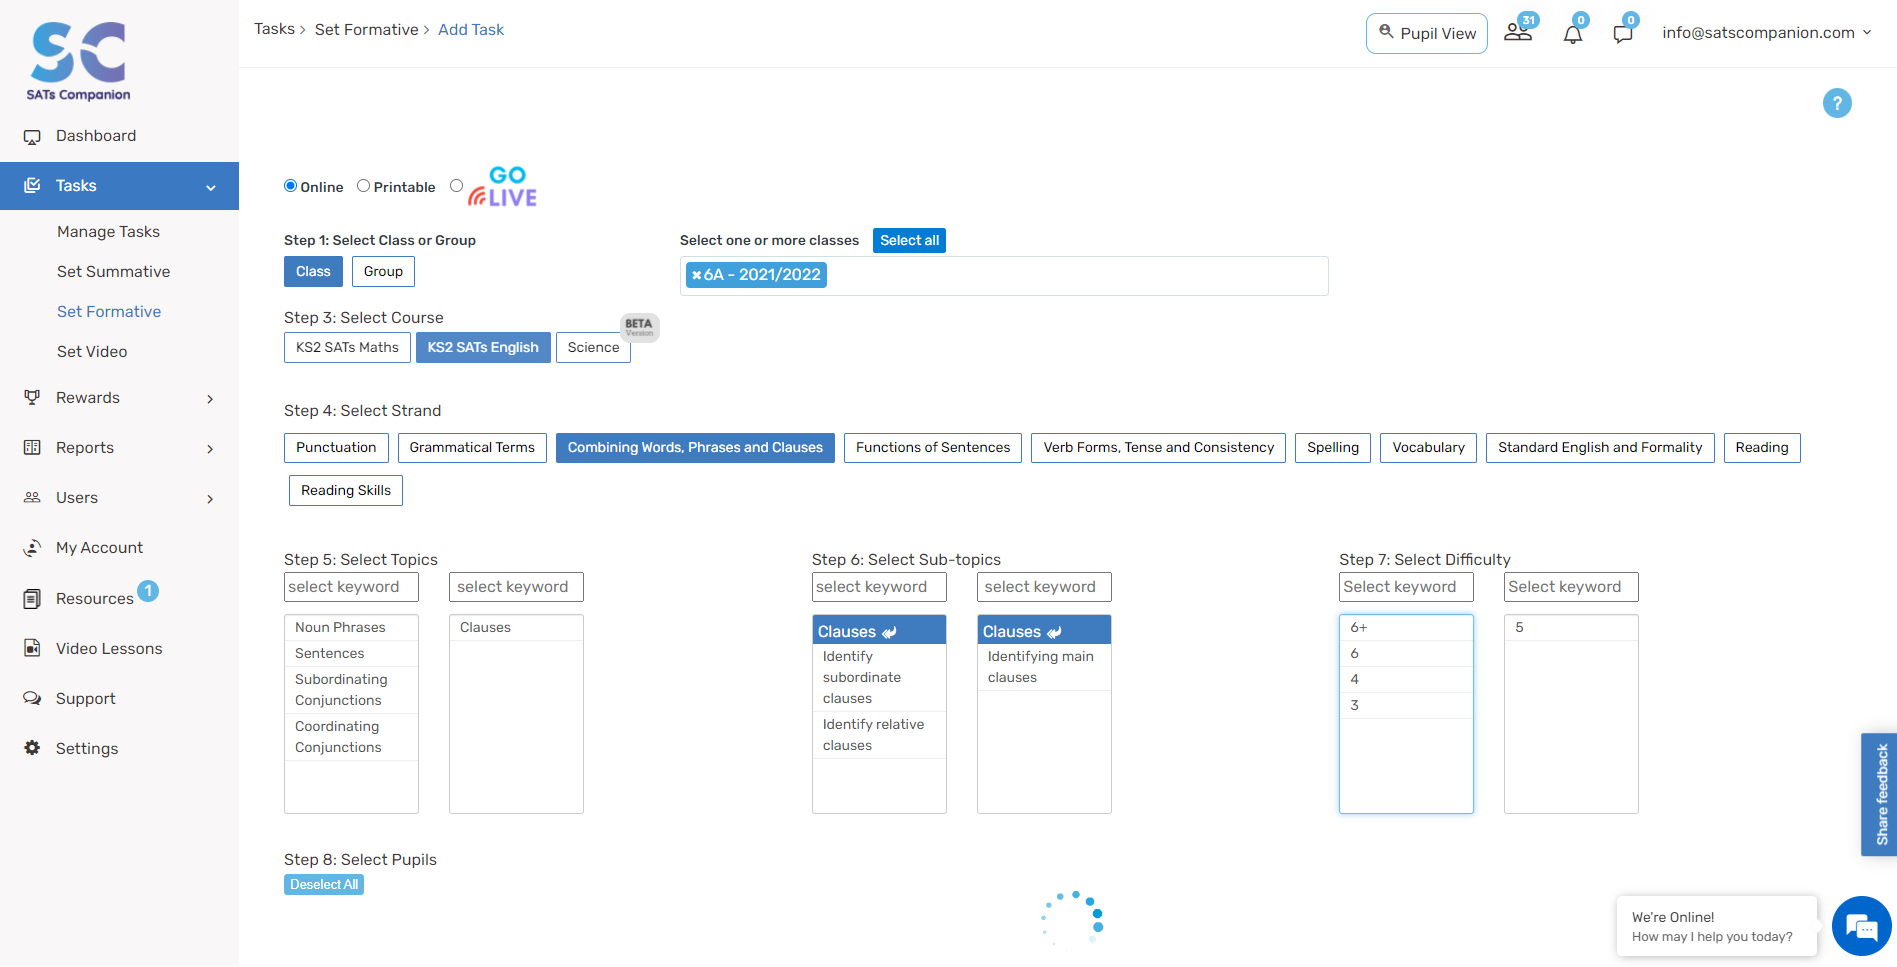The width and height of the screenshot is (1897, 967).
Task: Select the Online radio button
Action: (291, 186)
